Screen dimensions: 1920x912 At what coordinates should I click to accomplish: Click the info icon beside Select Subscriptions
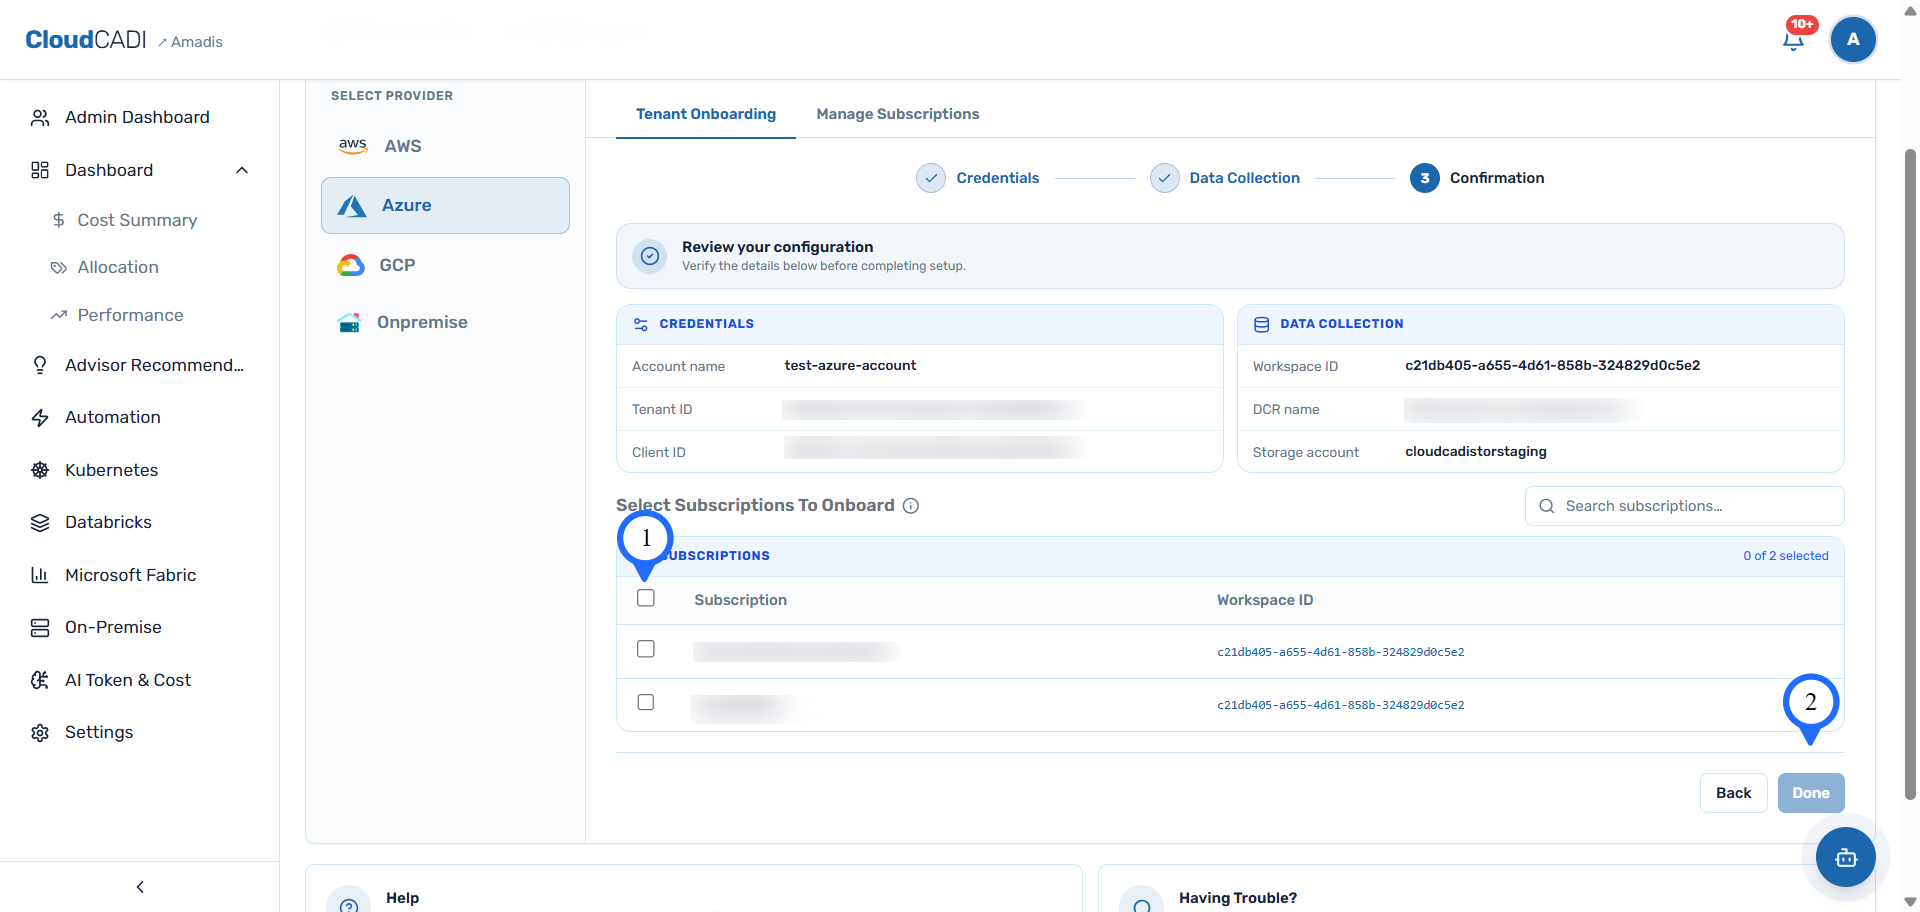tap(911, 506)
